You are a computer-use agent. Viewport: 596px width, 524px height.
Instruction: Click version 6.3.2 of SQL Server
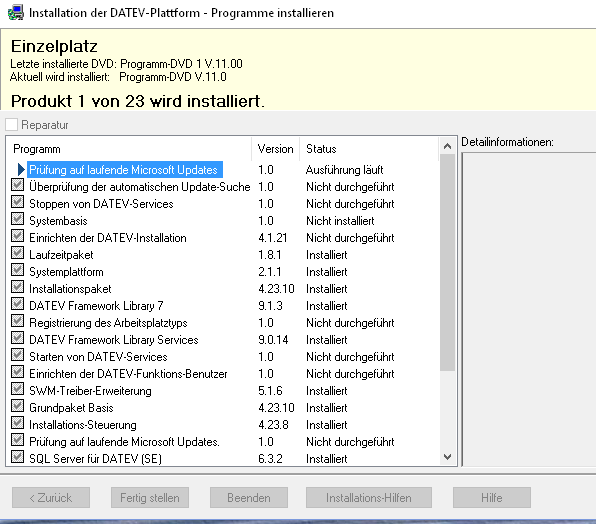[270, 459]
